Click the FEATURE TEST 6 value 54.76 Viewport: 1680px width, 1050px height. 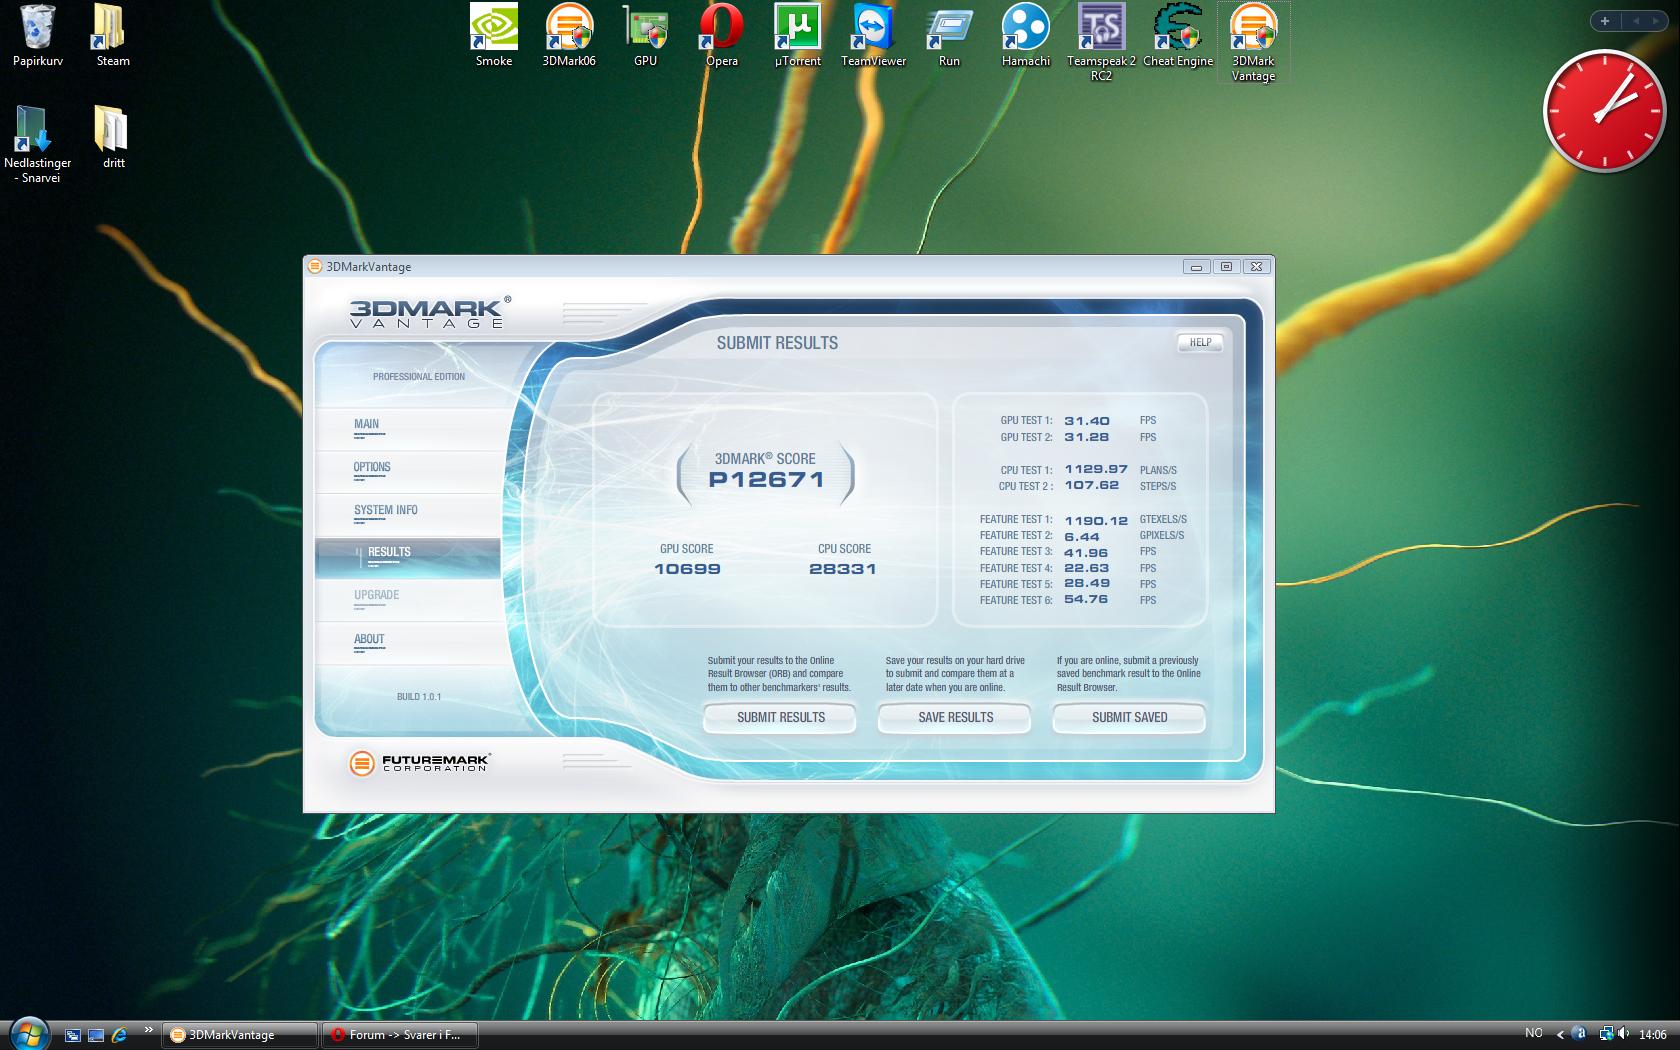click(1086, 600)
